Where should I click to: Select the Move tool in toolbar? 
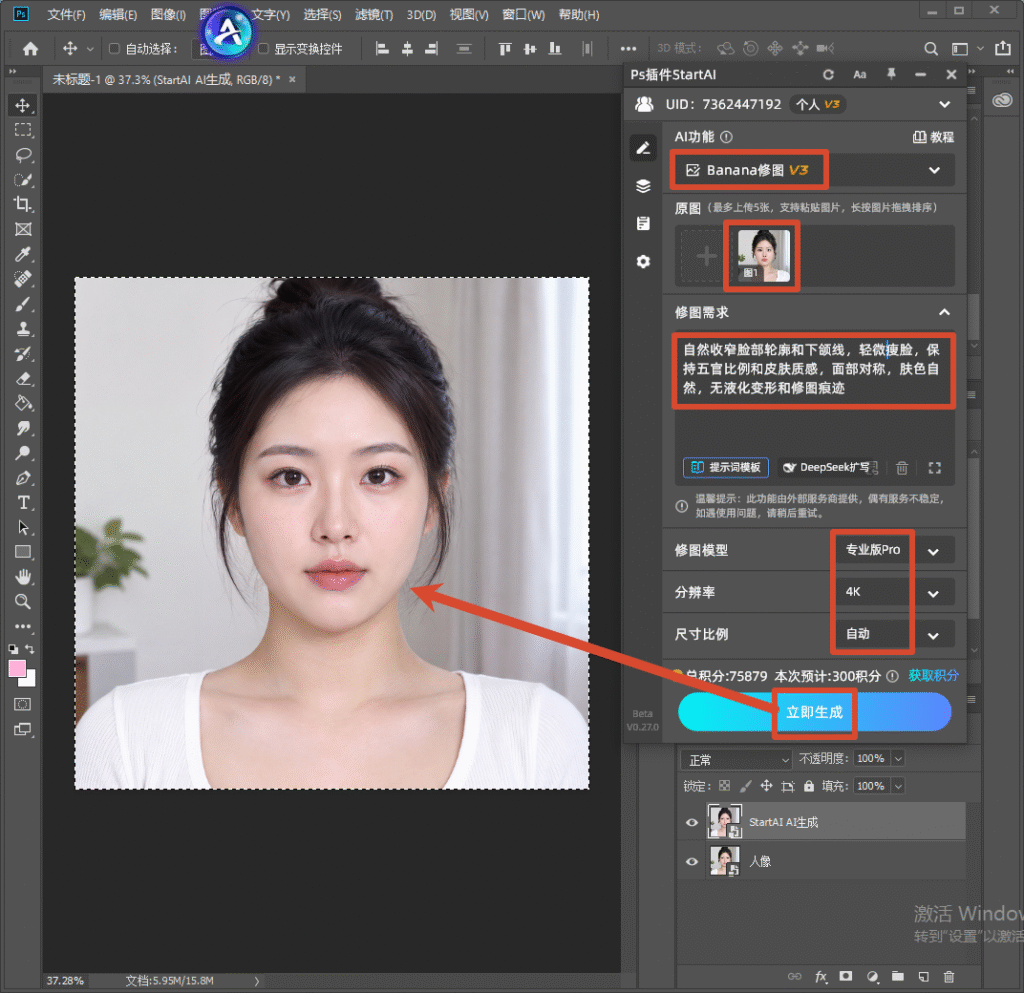(x=23, y=106)
